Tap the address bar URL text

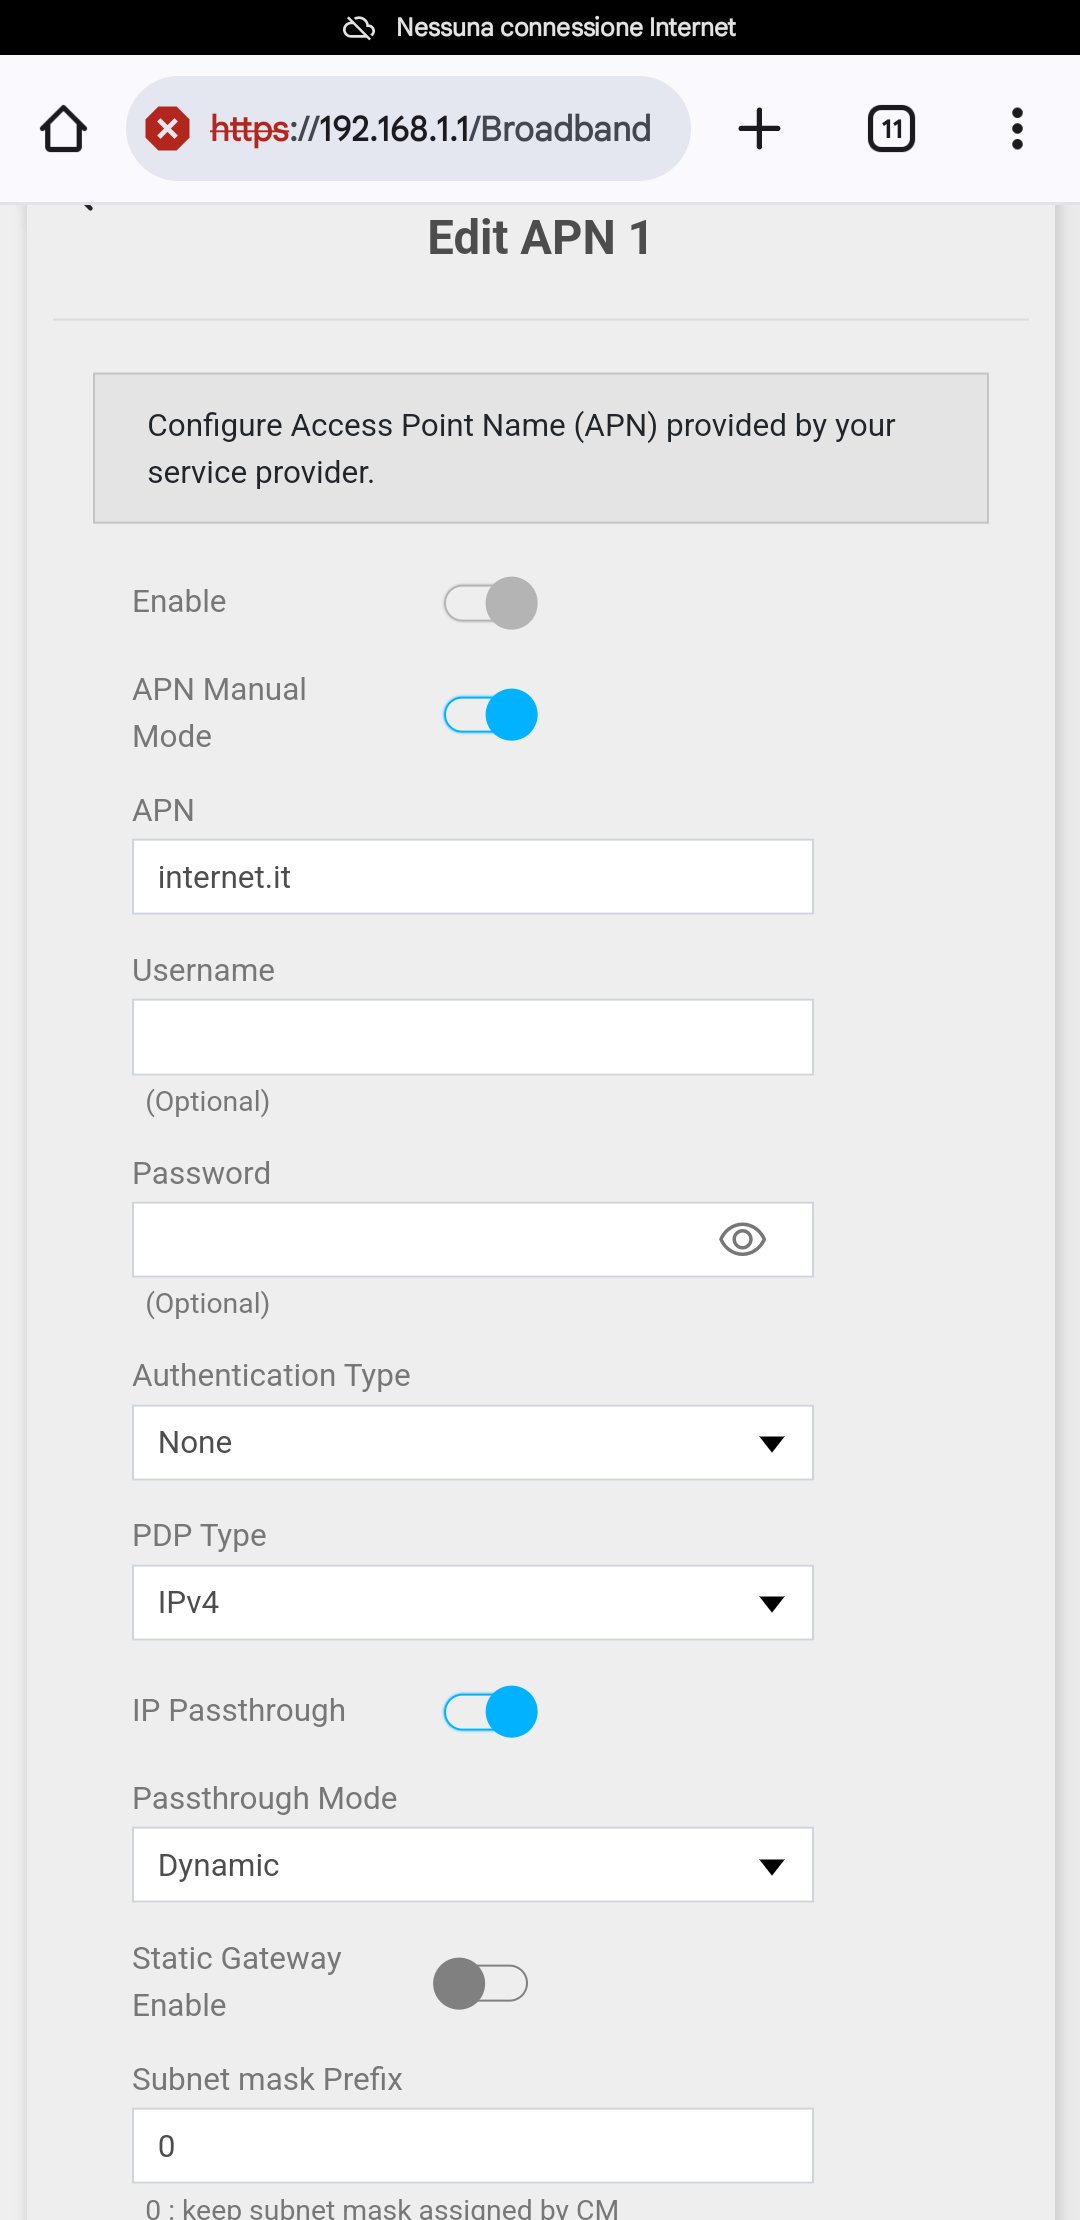pos(430,129)
